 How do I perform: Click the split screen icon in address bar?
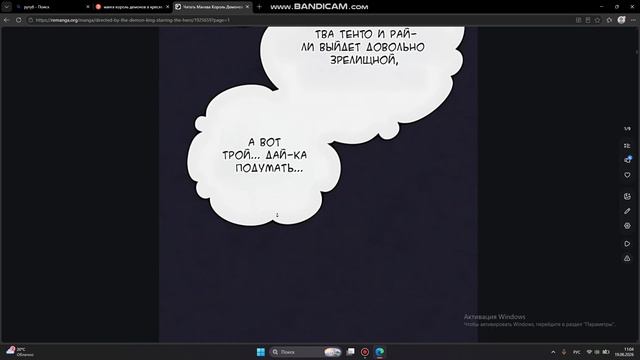578,20
